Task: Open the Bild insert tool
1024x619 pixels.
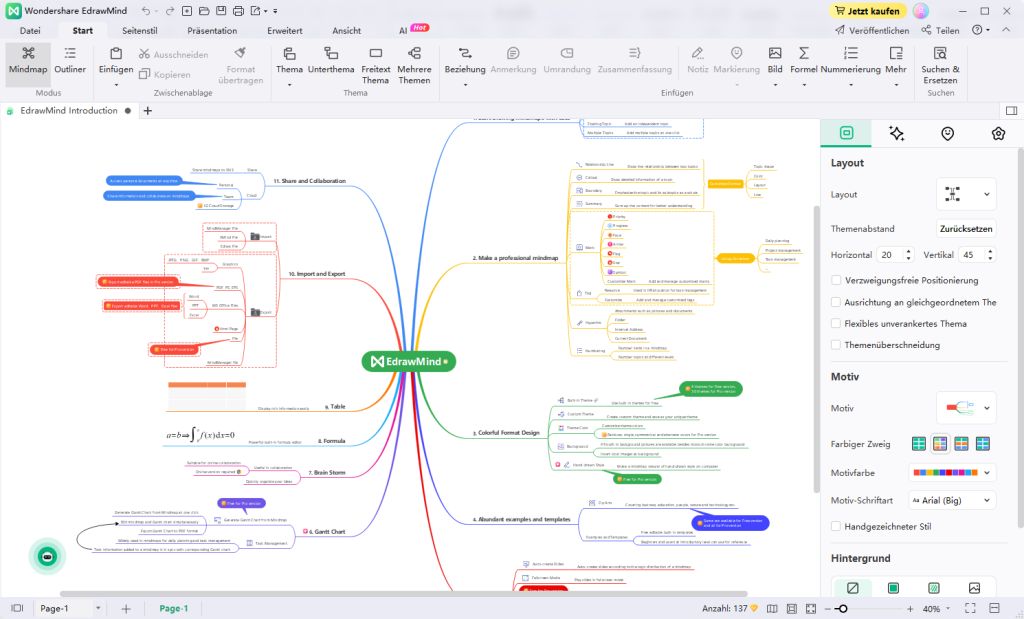Action: coord(775,60)
